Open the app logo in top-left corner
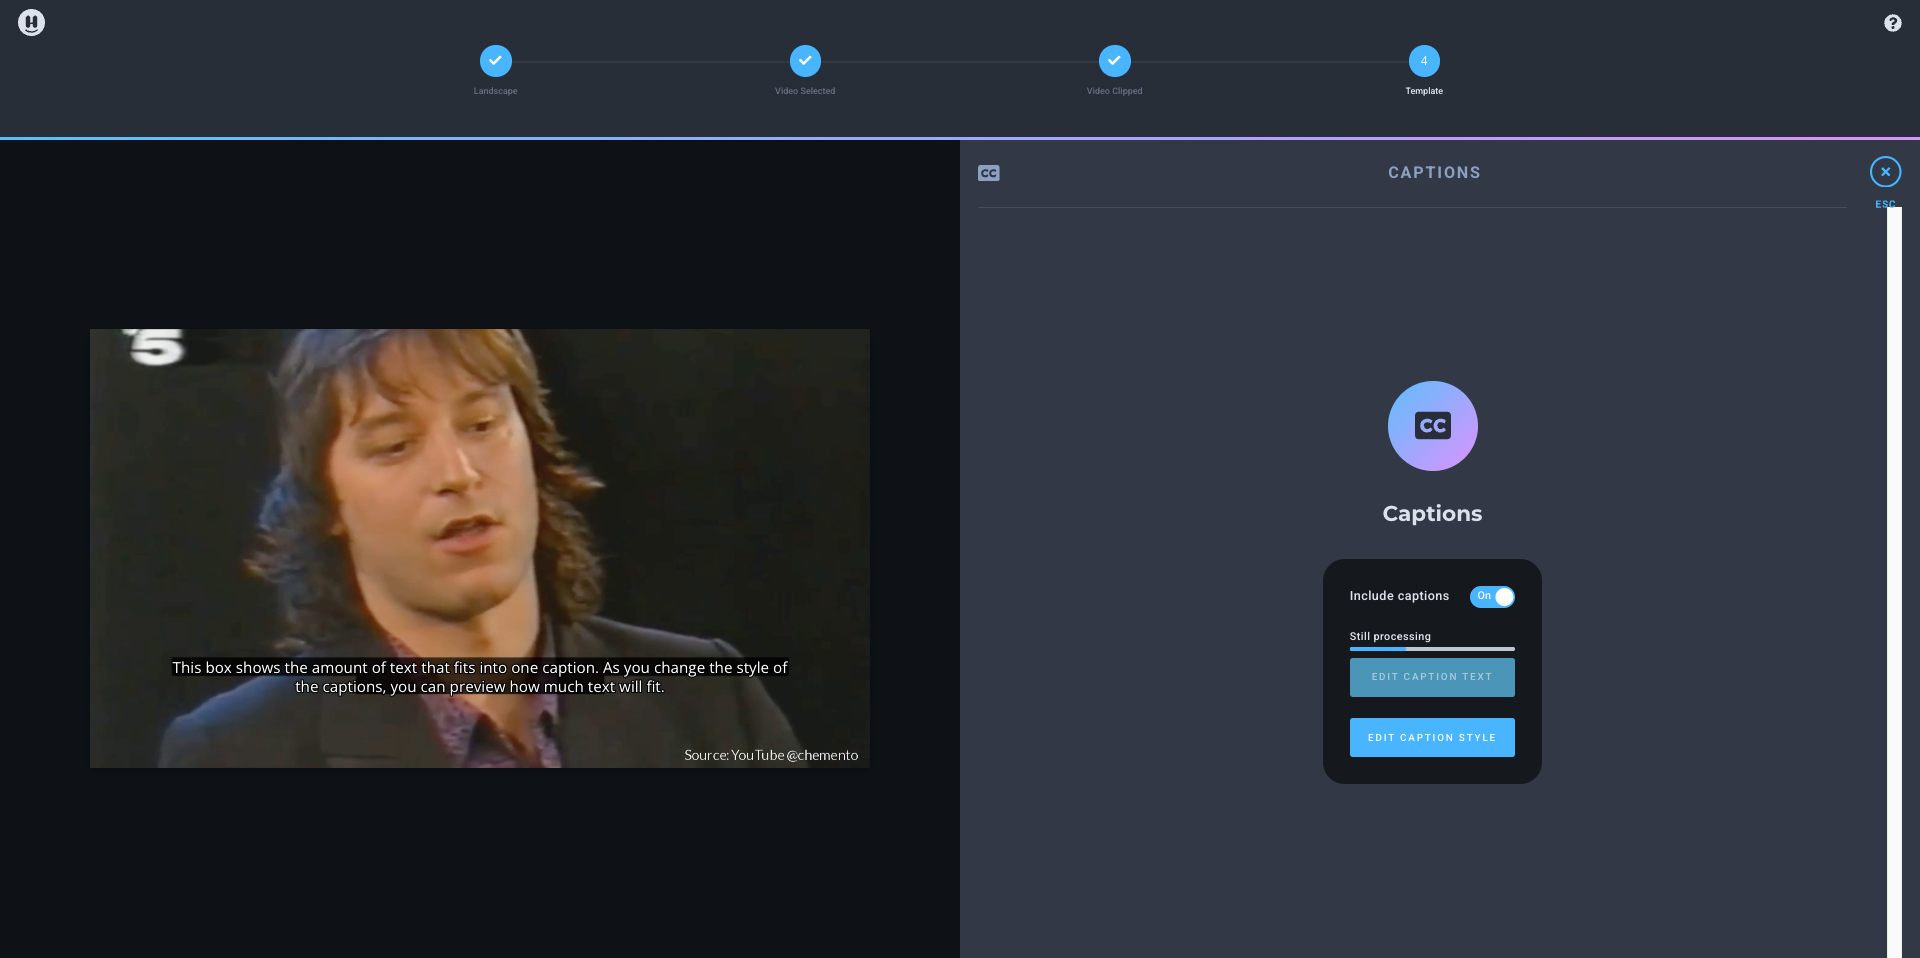This screenshot has height=958, width=1920. pyautogui.click(x=31, y=22)
